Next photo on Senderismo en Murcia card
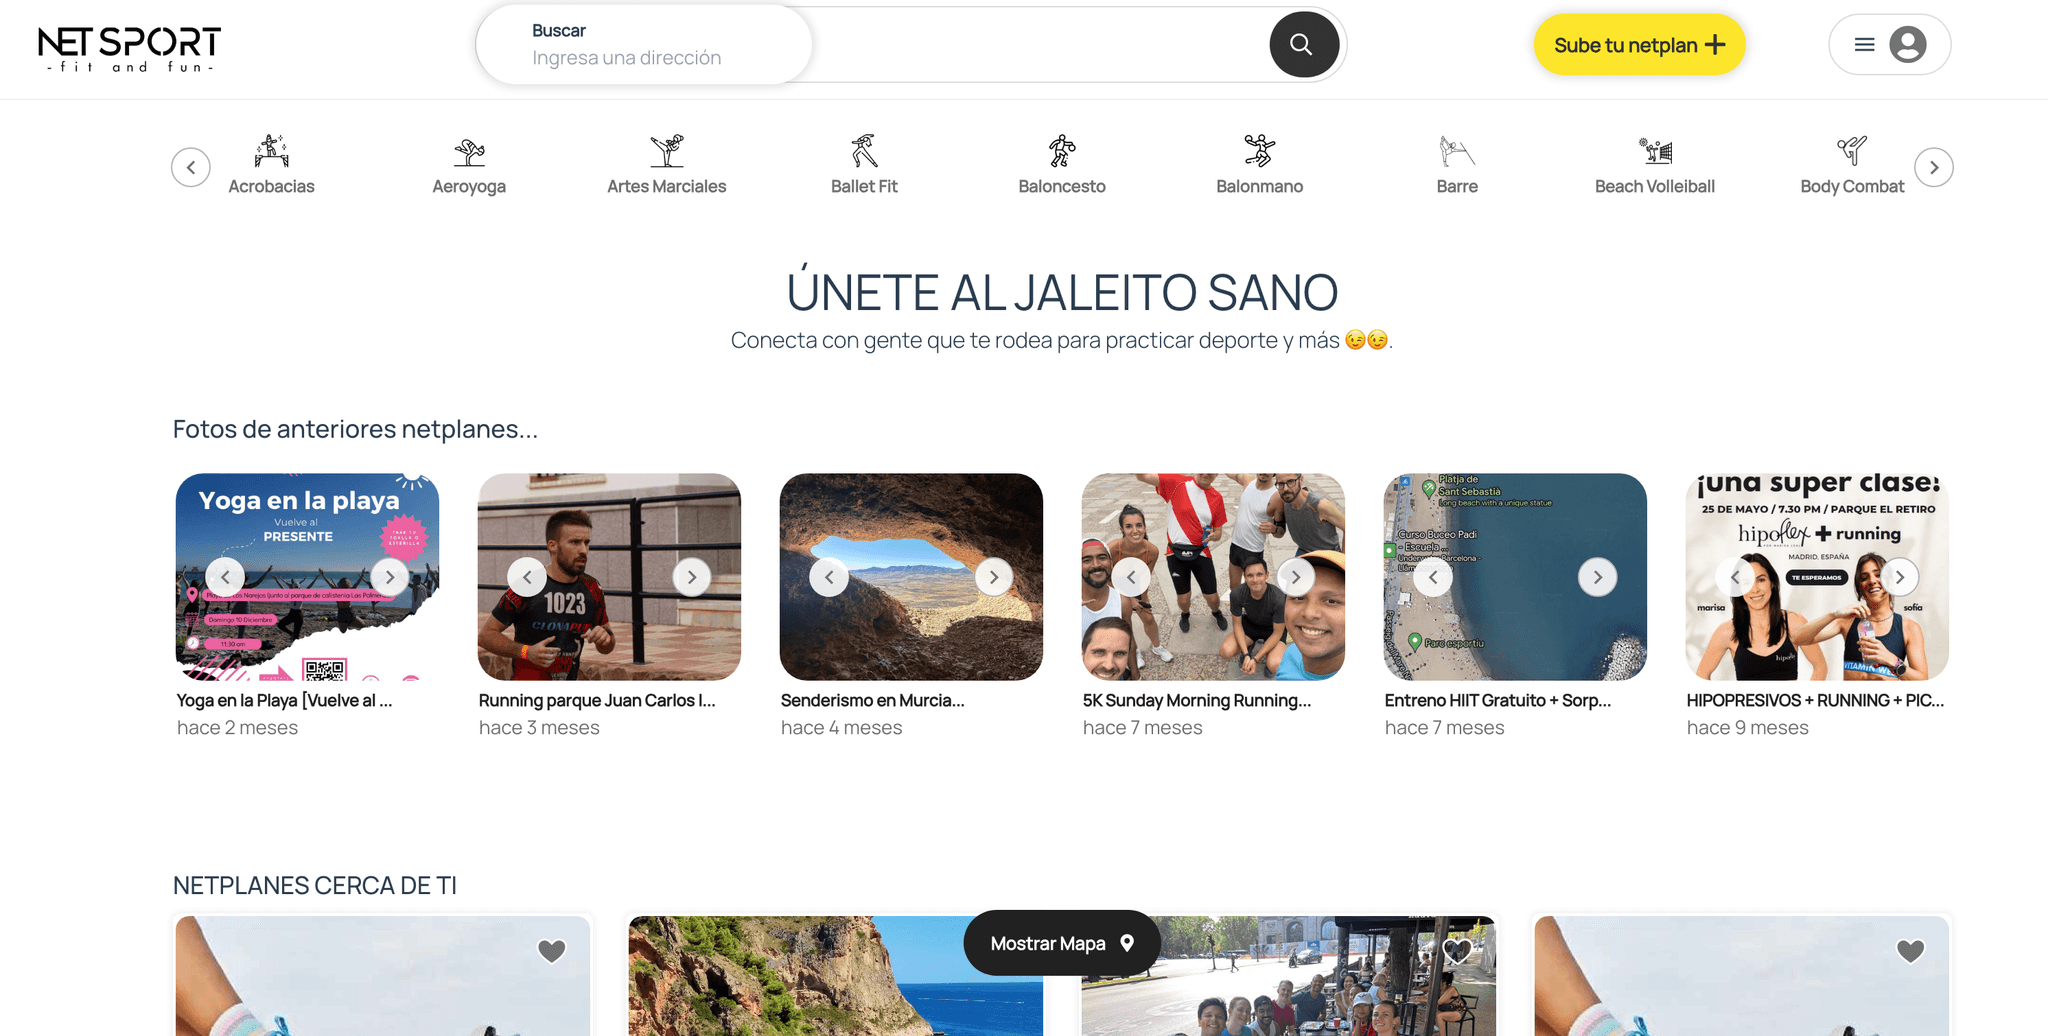Screen dimensions: 2048x1036 [994, 577]
